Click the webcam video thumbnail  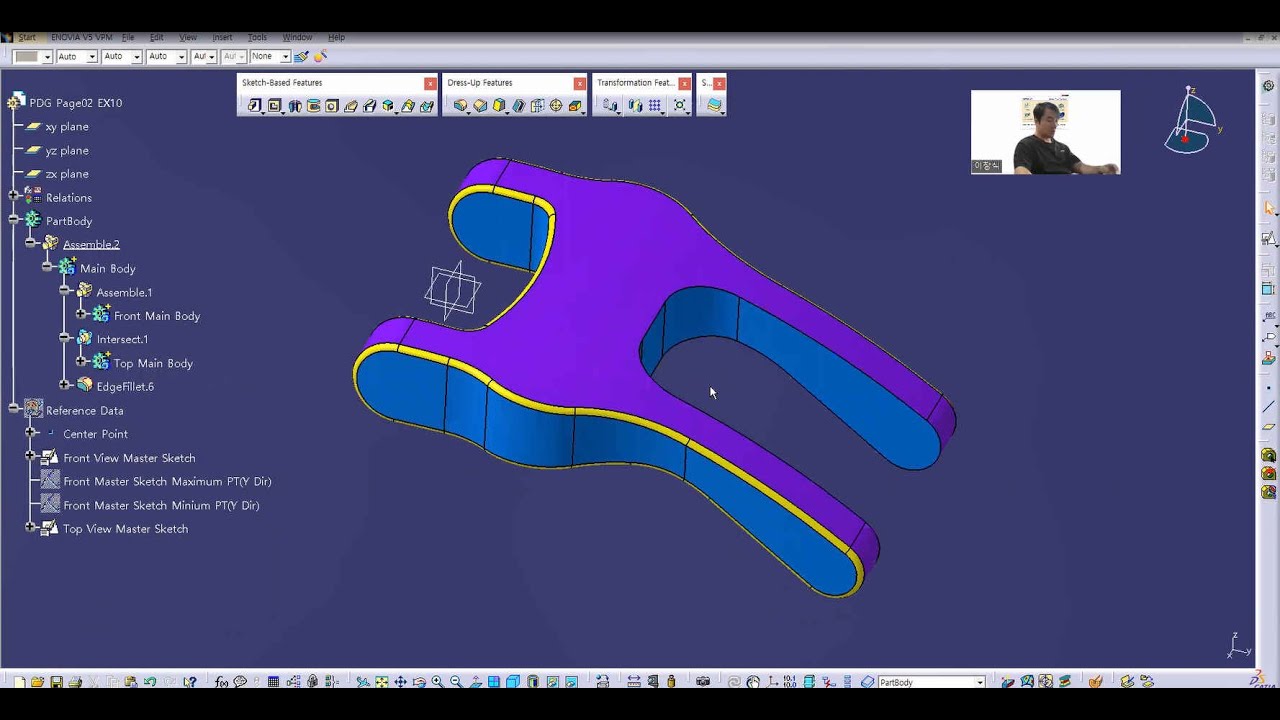coord(1045,132)
